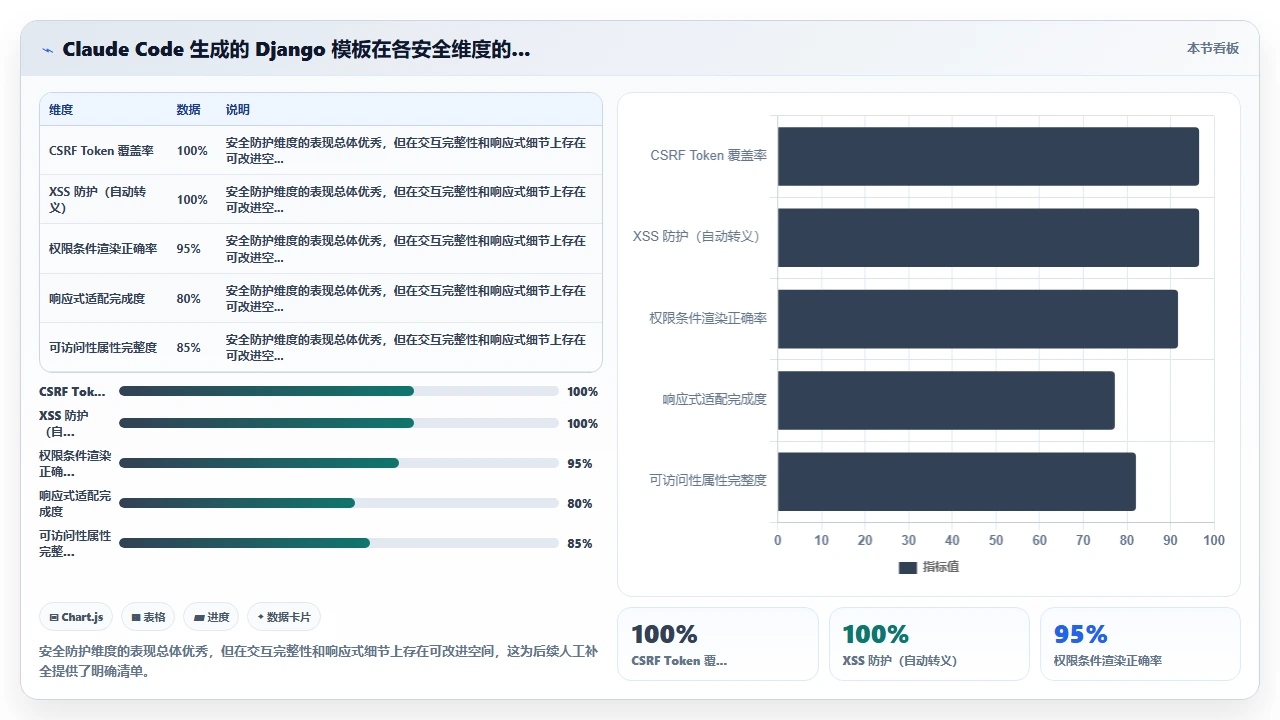Click the 说明 column header
The image size is (1280, 720).
coord(238,110)
